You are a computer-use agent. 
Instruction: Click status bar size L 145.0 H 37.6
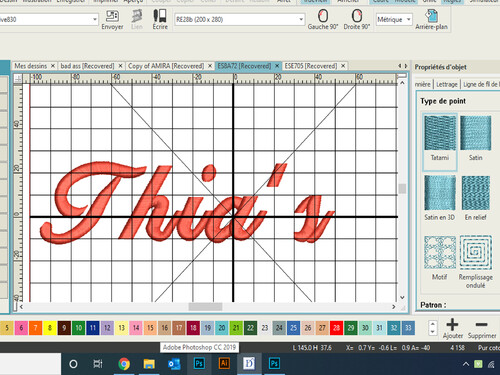point(312,348)
